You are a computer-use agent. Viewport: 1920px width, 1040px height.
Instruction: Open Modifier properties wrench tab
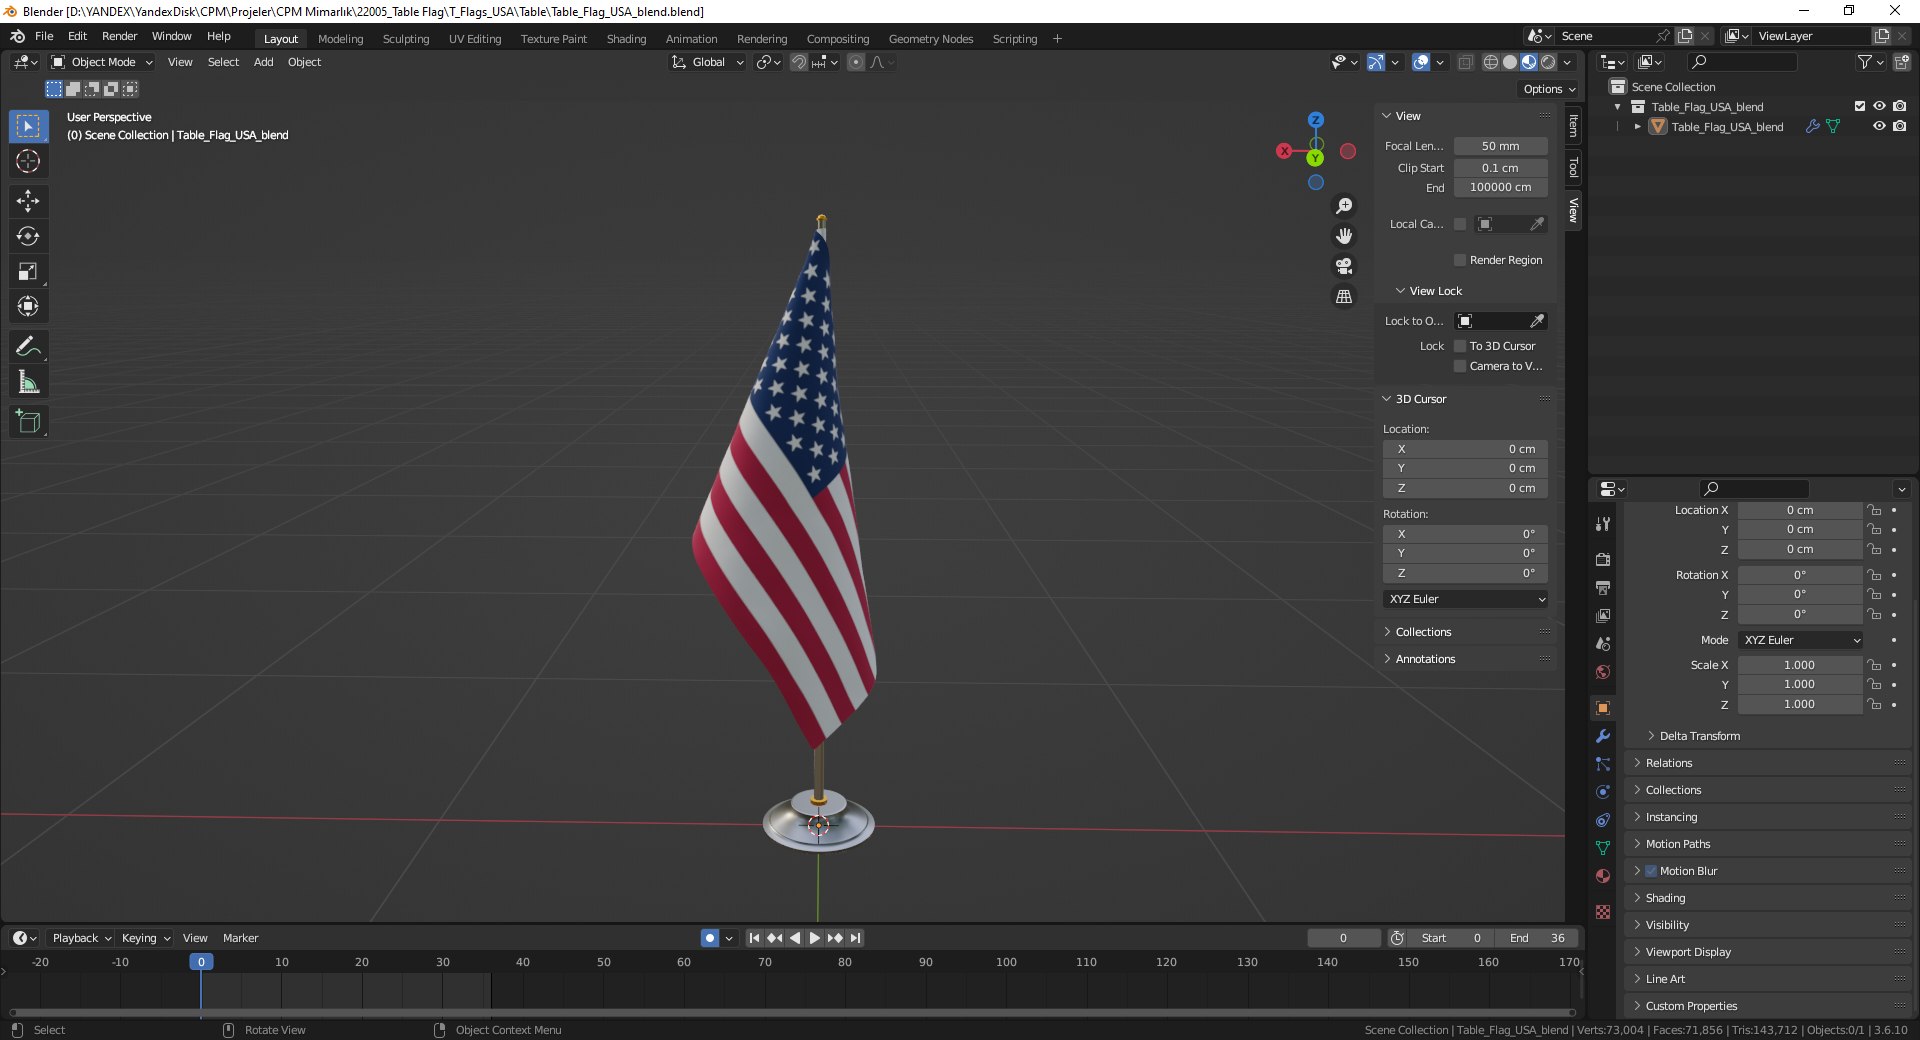coord(1603,736)
